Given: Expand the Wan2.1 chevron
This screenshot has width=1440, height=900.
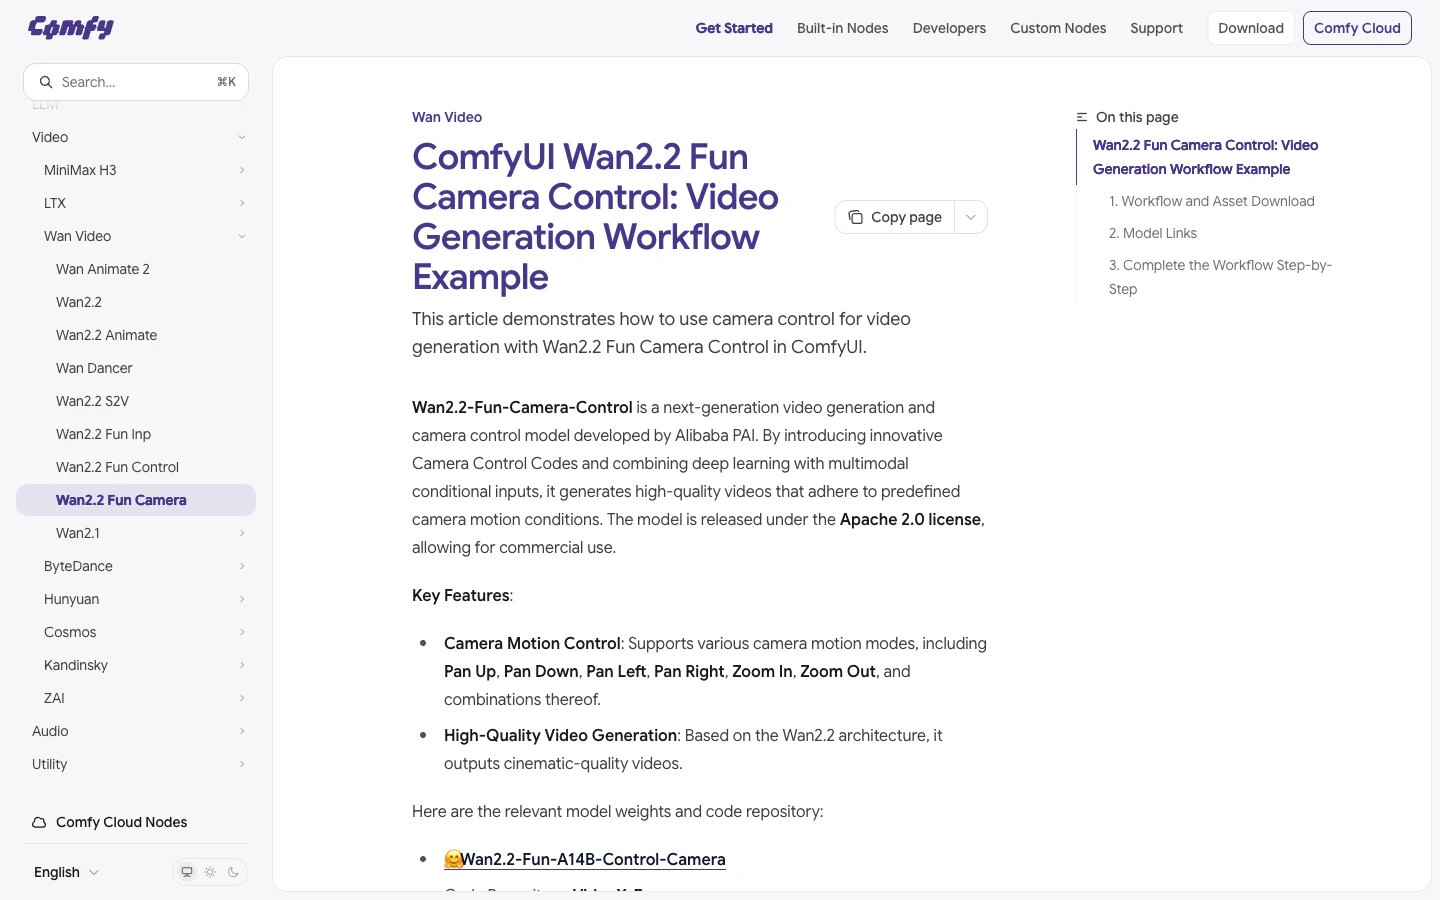Looking at the screenshot, I should coord(242,533).
